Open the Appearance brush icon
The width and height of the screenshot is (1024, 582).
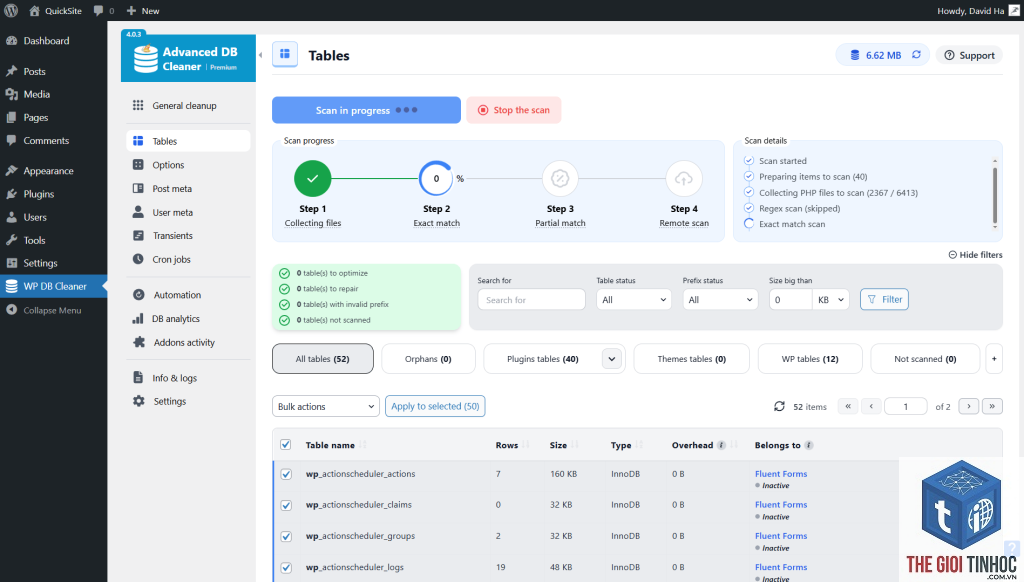11,170
